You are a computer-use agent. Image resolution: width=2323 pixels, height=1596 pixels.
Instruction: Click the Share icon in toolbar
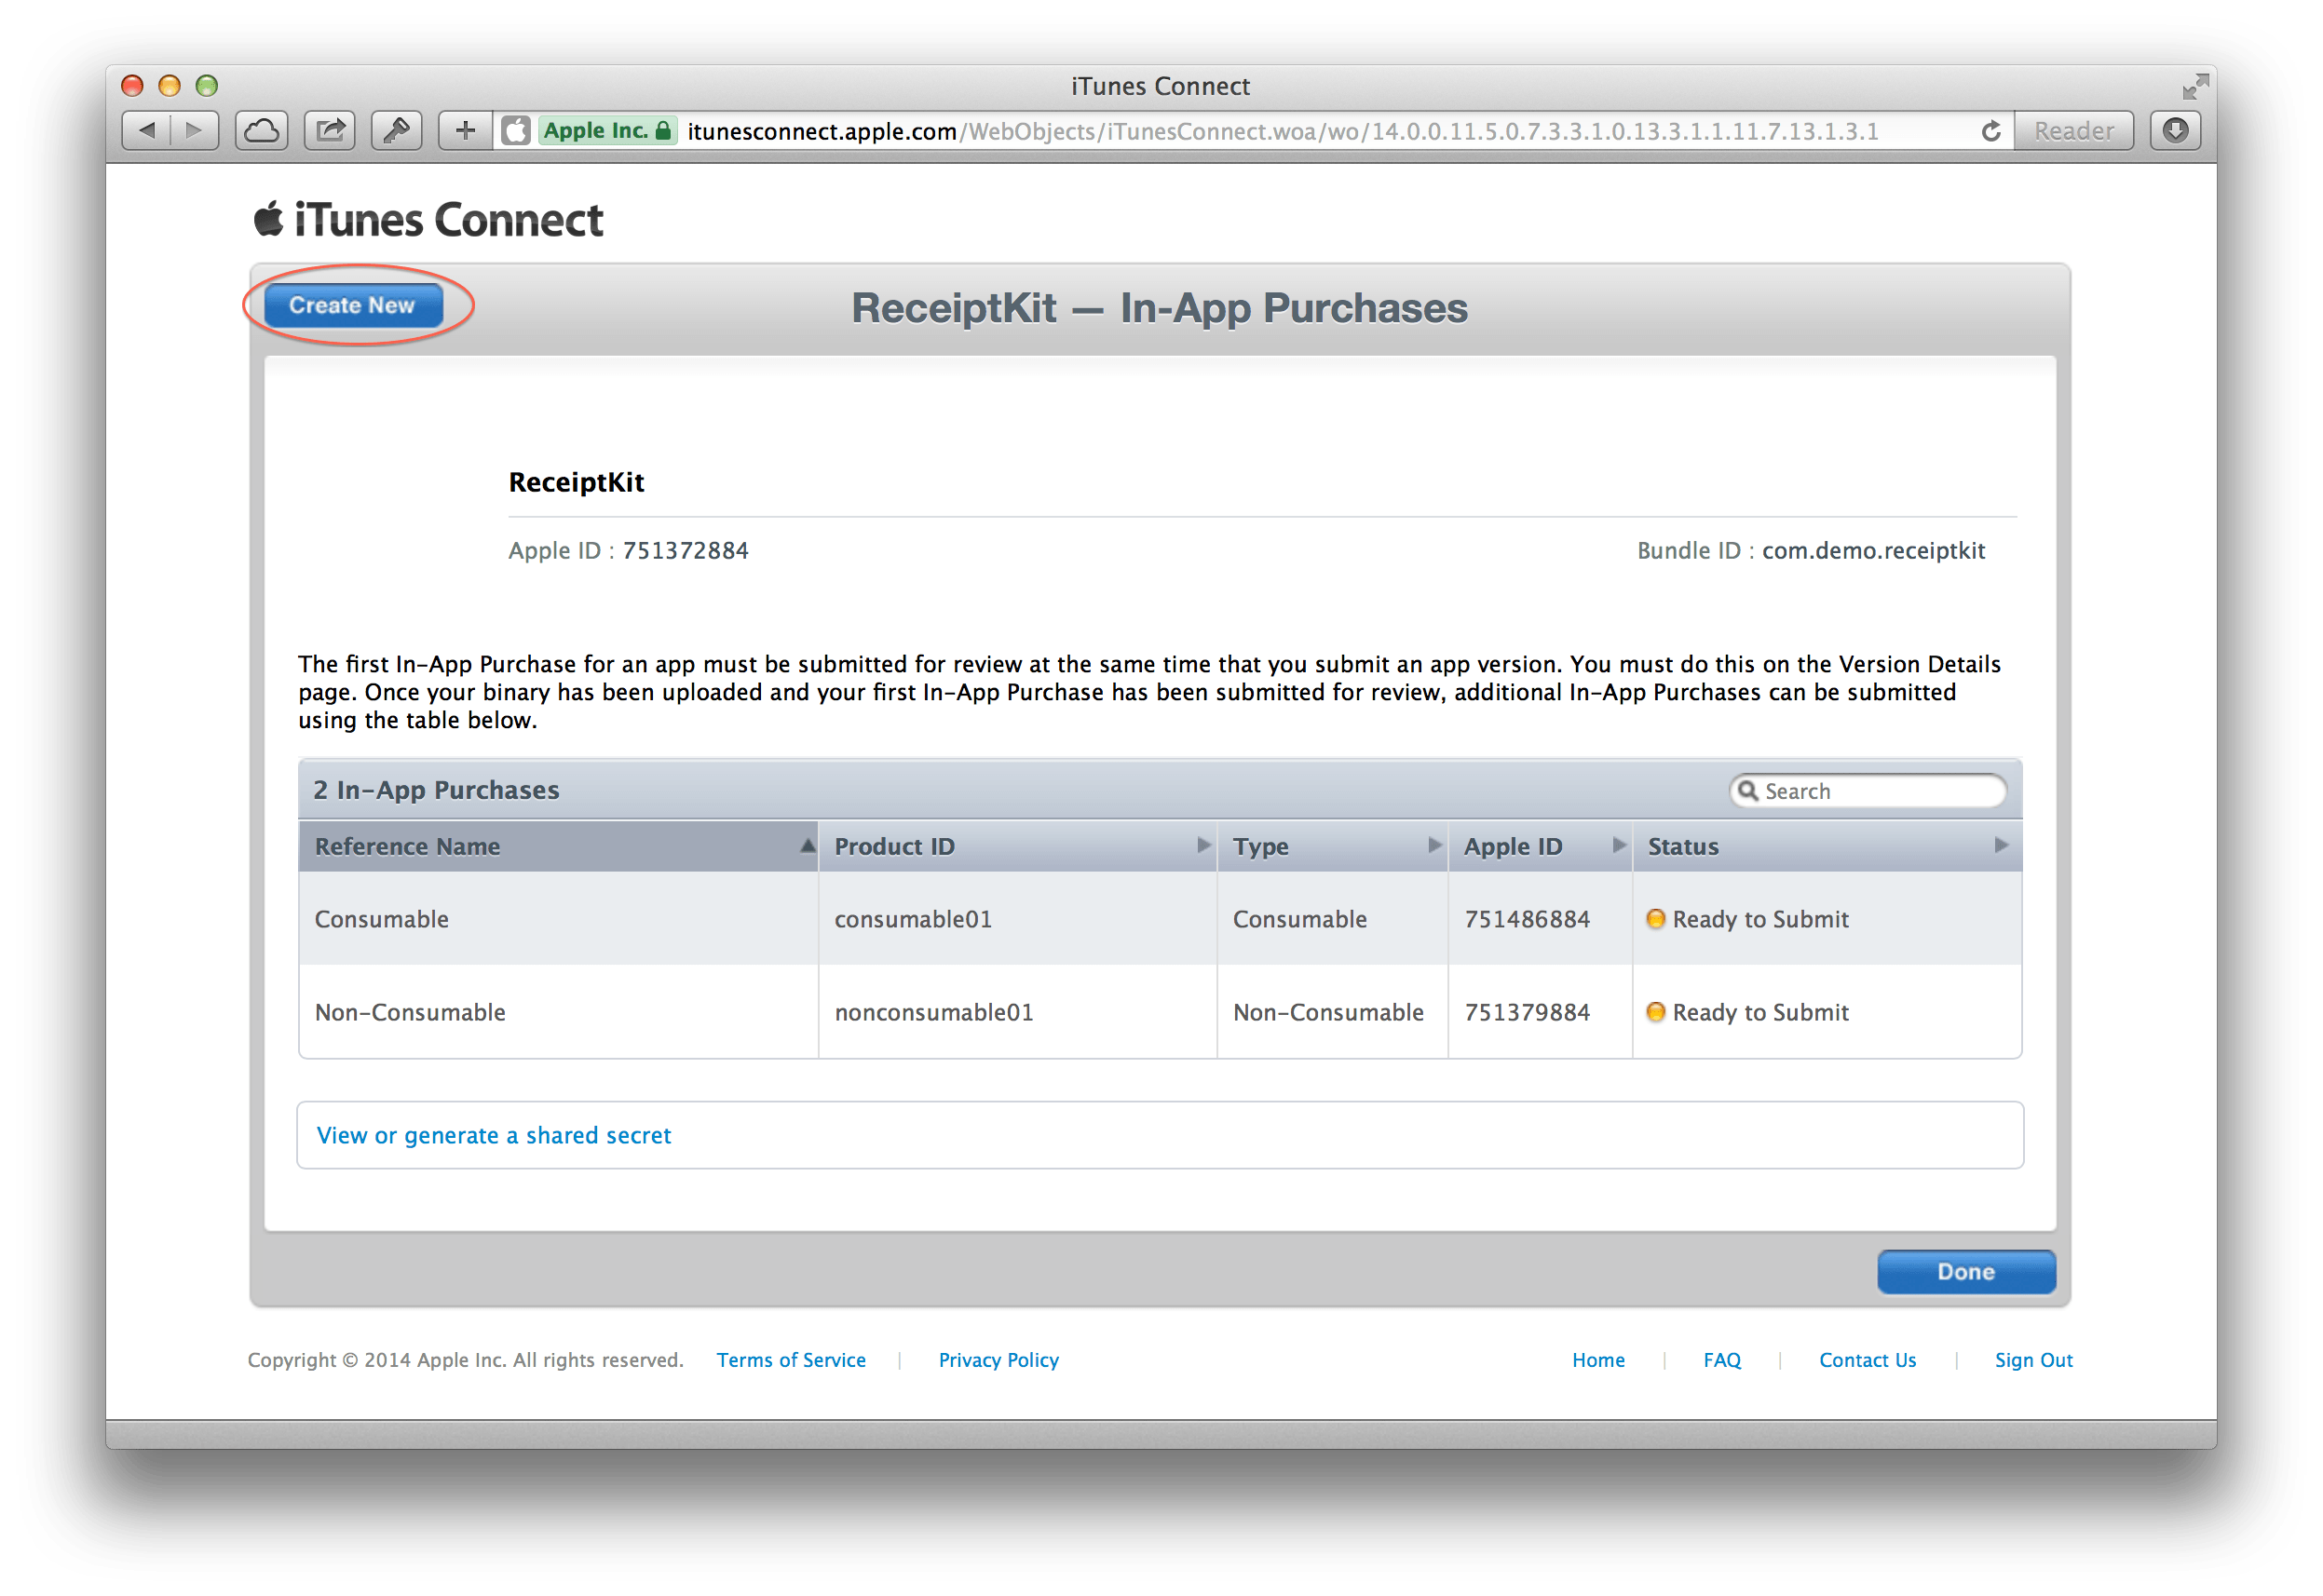tap(330, 131)
